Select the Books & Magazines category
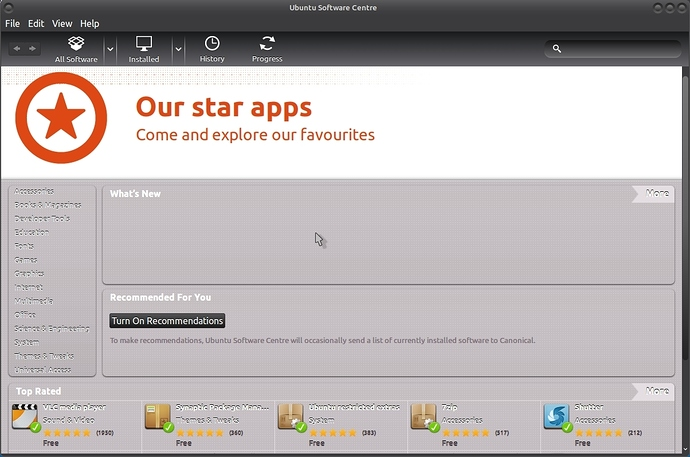Viewport: 690px width, 457px height. click(x=48, y=205)
